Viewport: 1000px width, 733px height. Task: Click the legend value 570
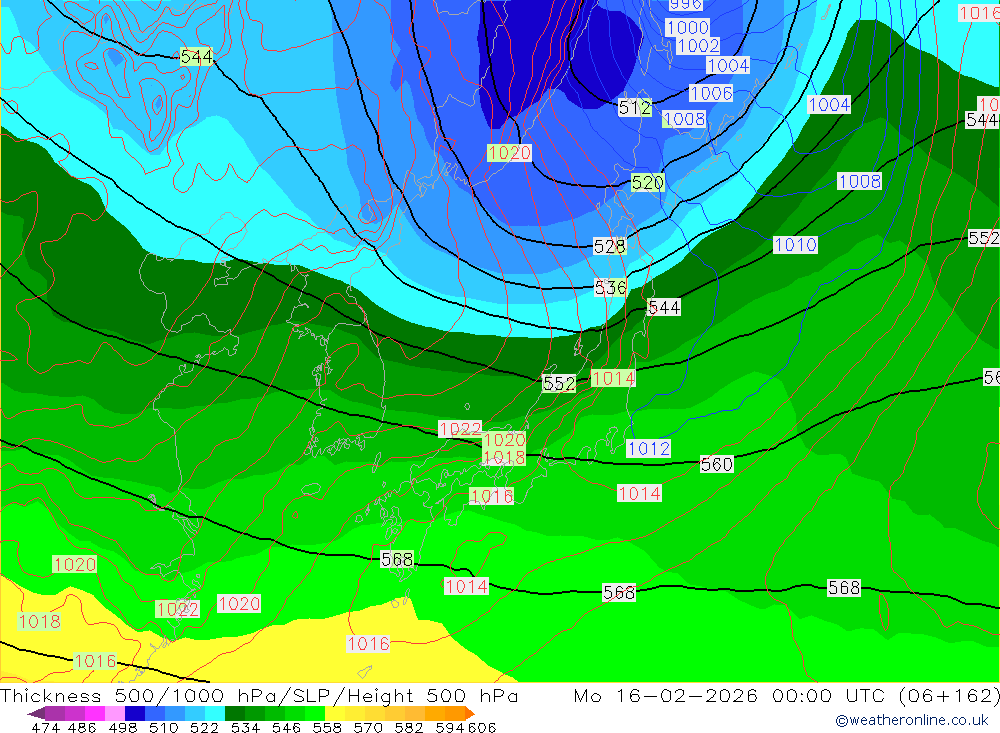pos(368,727)
